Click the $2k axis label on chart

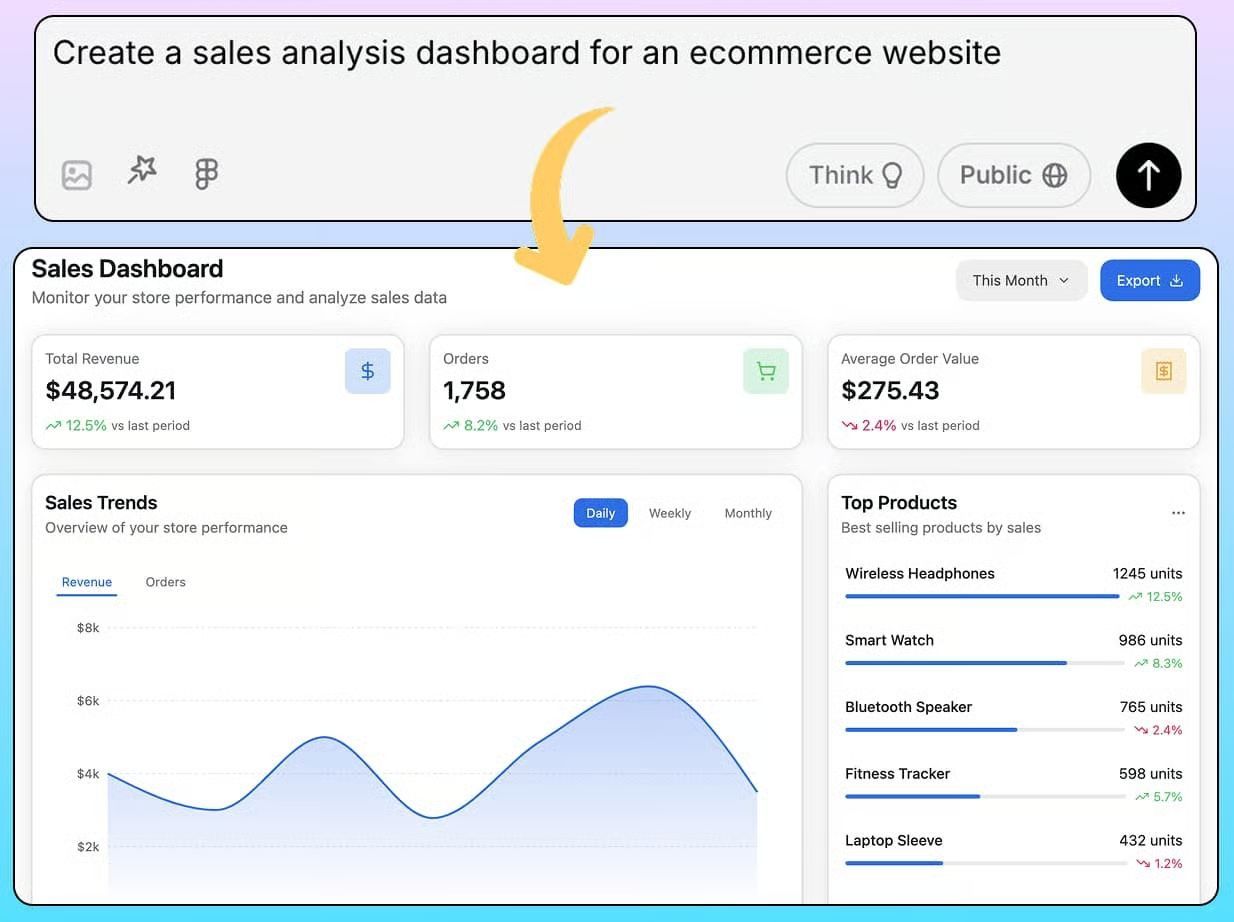[x=88, y=847]
